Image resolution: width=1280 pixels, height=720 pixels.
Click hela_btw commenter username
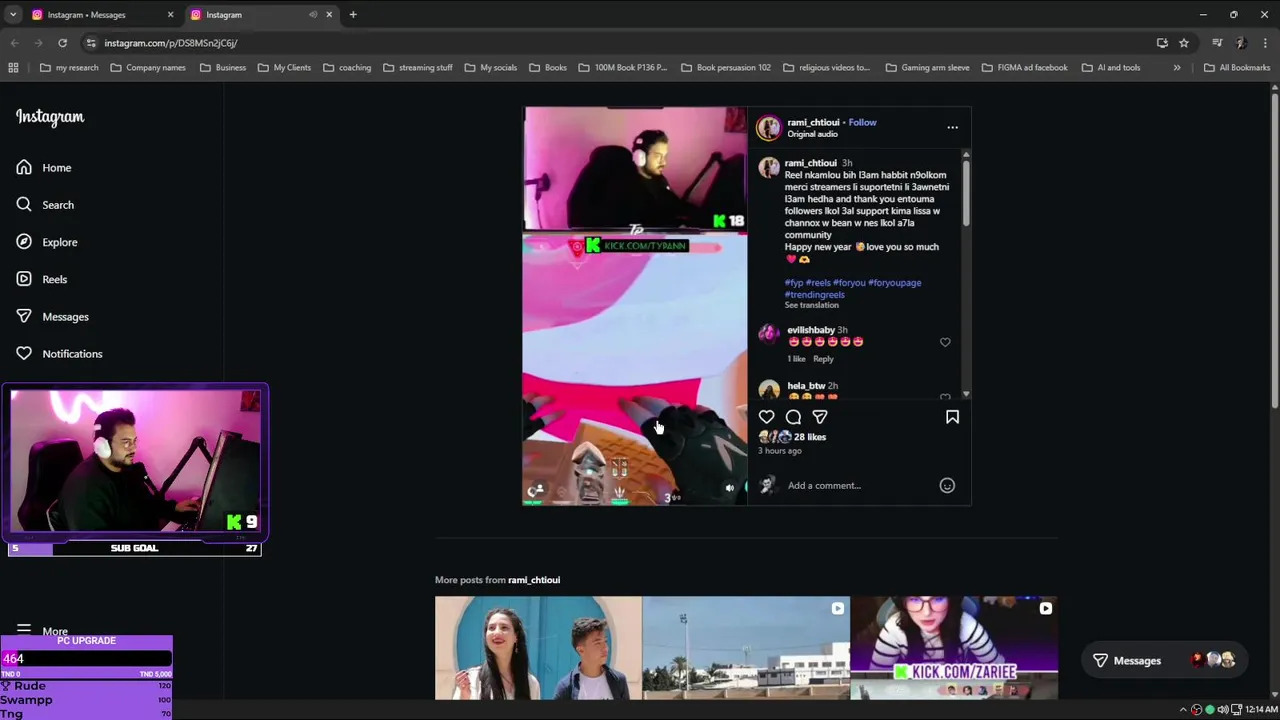click(x=806, y=386)
